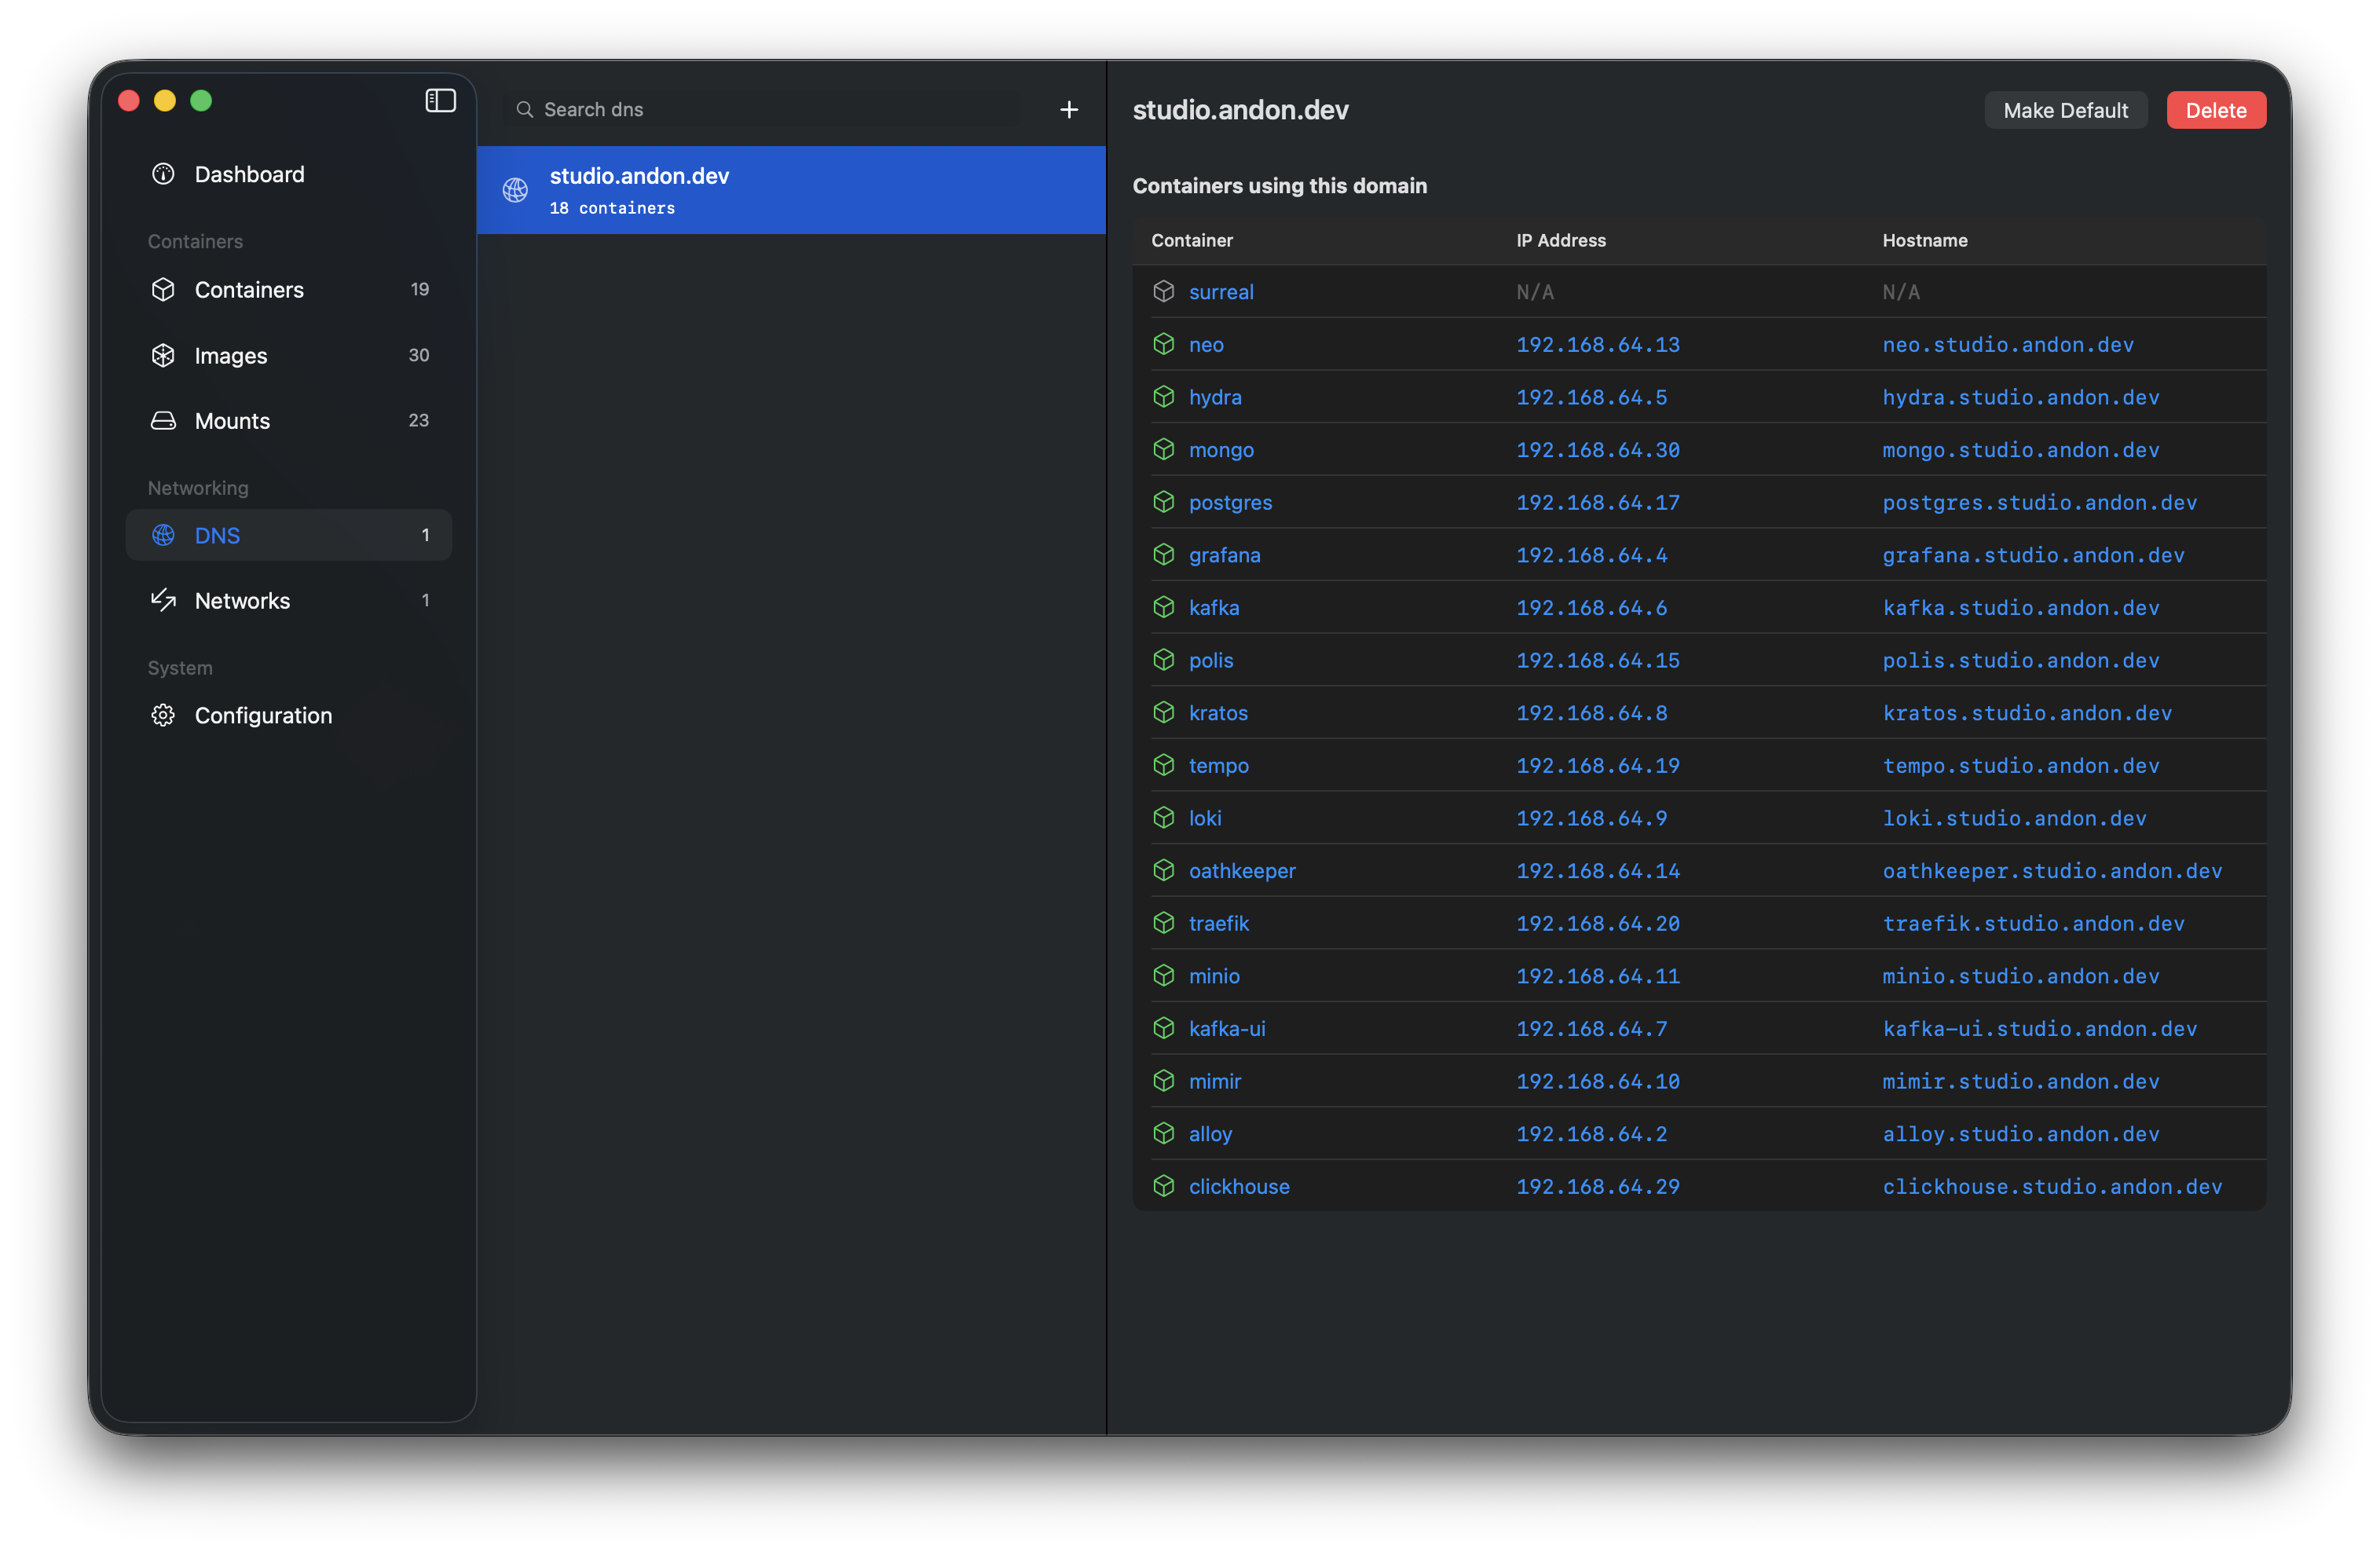Click the green cube icon for hydra

pyautogui.click(x=1163, y=397)
